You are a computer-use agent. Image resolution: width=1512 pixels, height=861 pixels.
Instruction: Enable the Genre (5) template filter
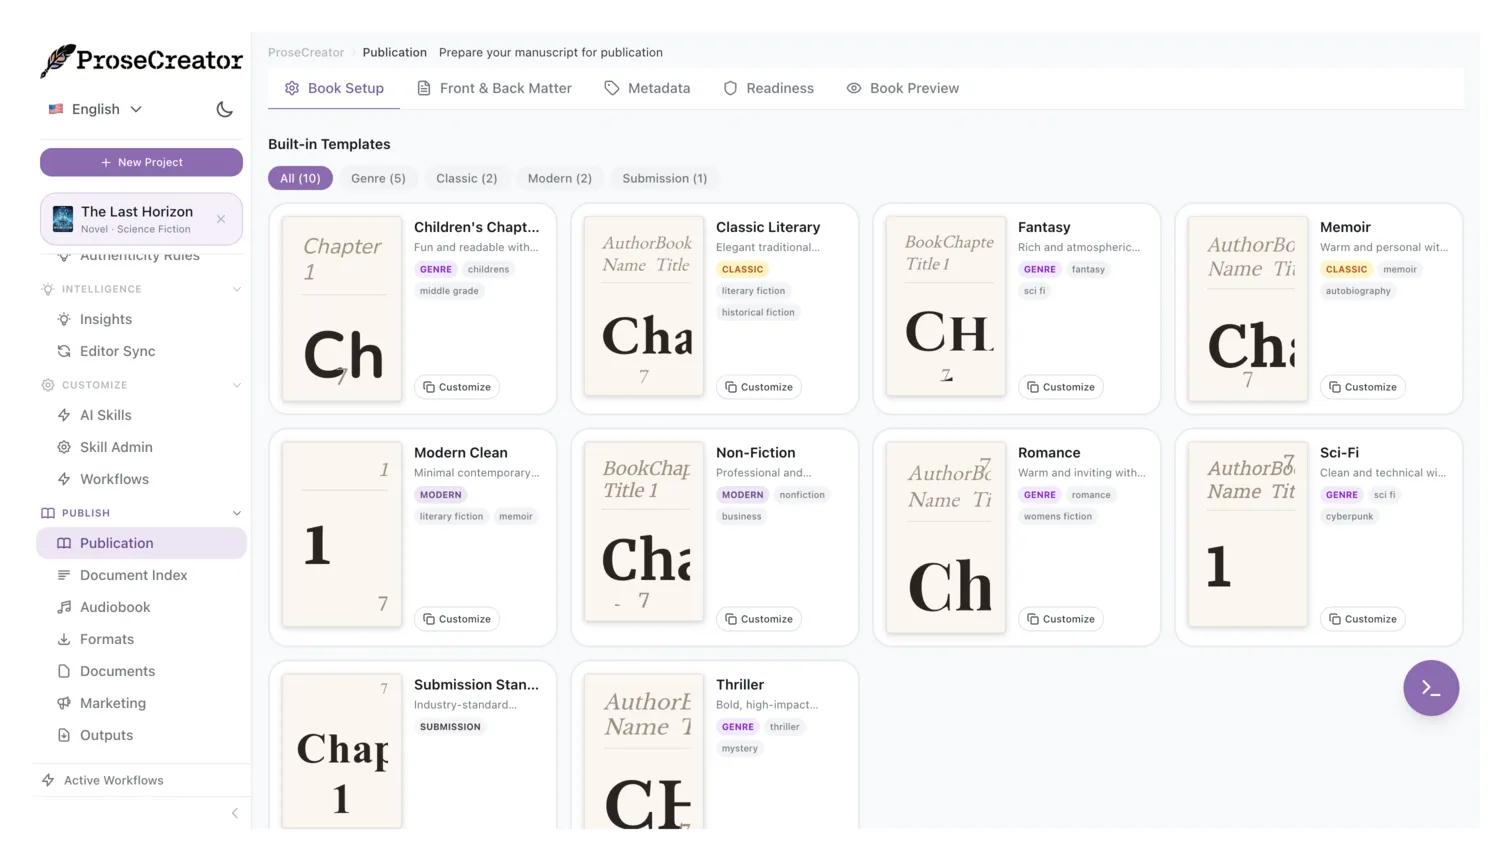377,178
